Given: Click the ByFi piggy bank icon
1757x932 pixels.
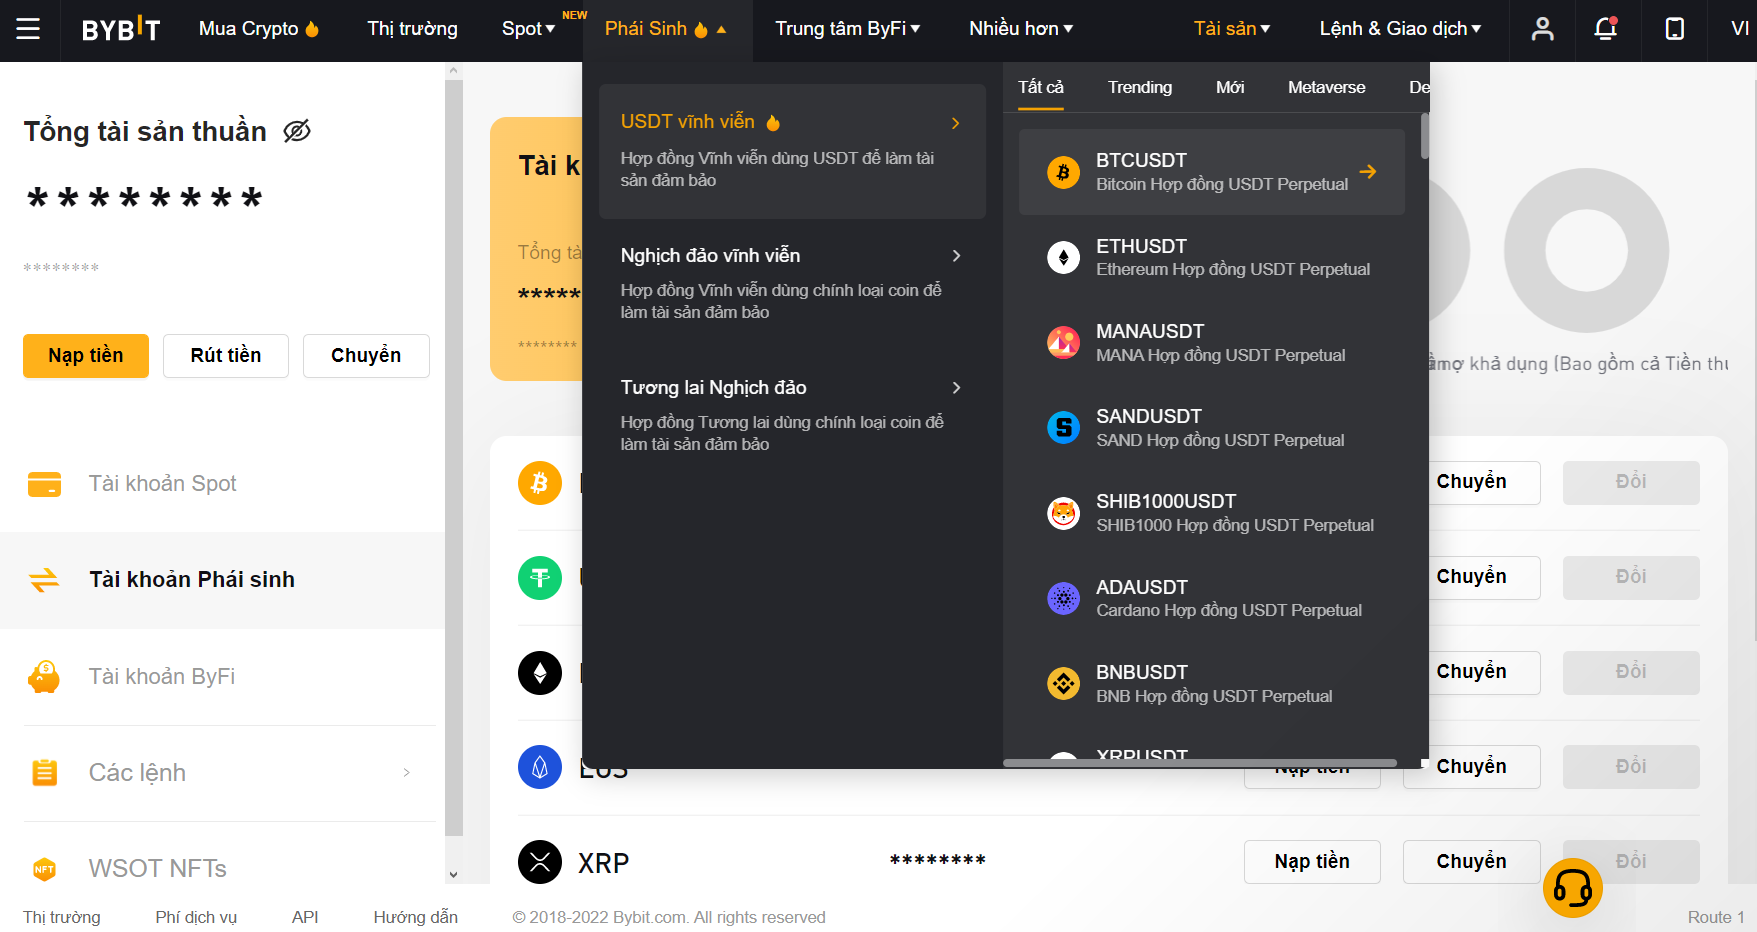Looking at the screenshot, I should coord(44,677).
